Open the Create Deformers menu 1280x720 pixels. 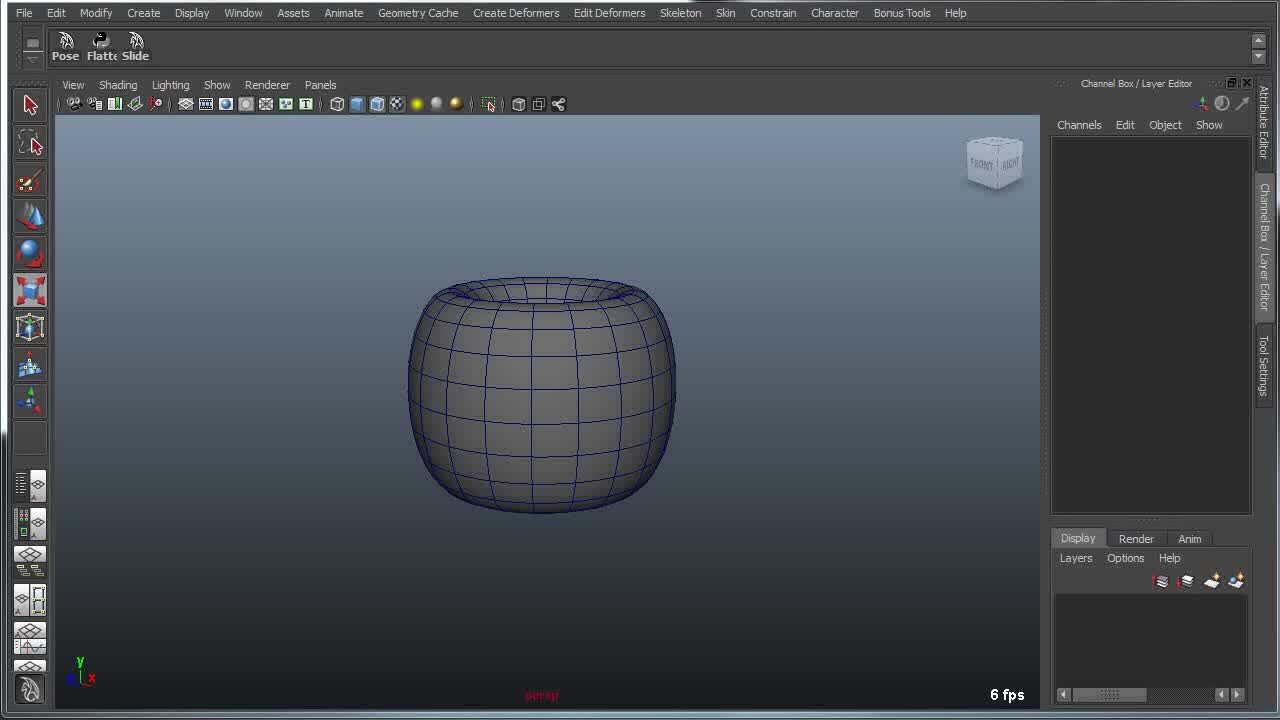point(516,13)
